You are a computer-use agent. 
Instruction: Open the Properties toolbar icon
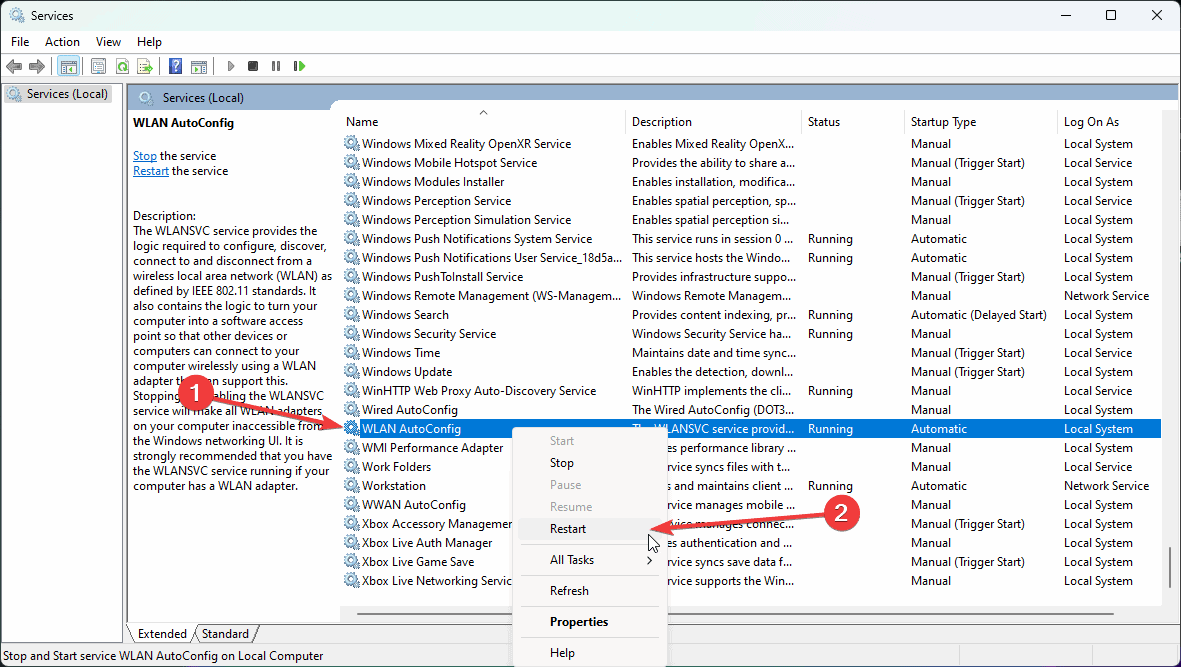(x=98, y=66)
